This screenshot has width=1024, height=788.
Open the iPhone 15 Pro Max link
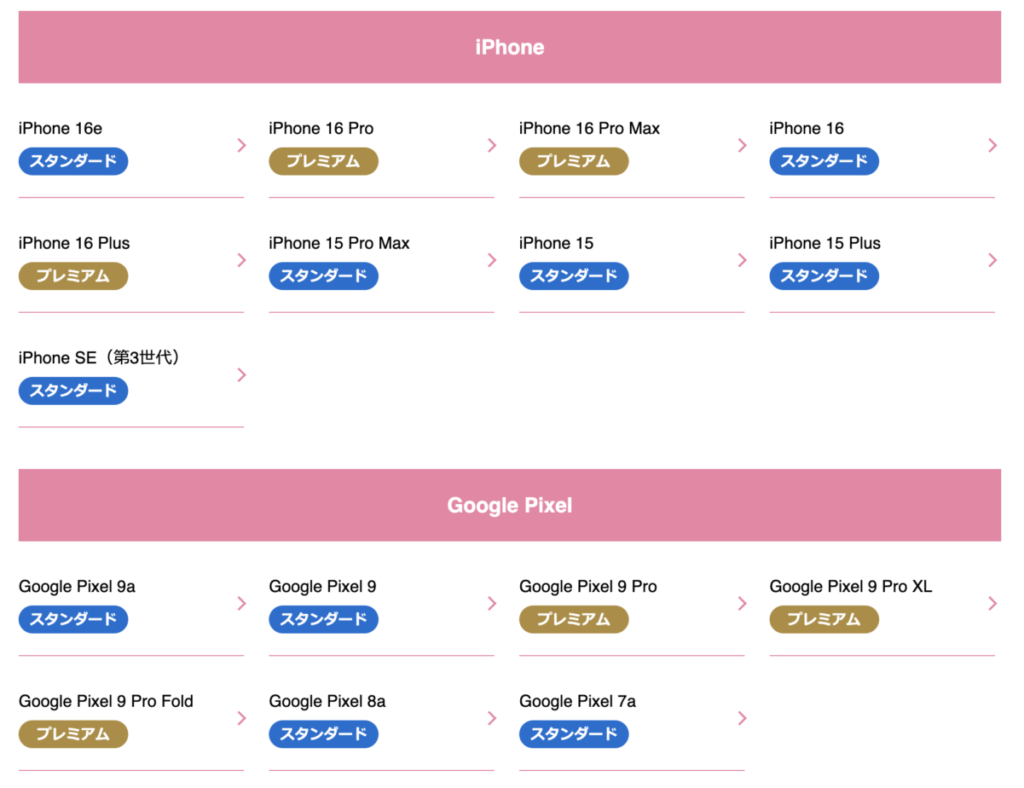339,243
